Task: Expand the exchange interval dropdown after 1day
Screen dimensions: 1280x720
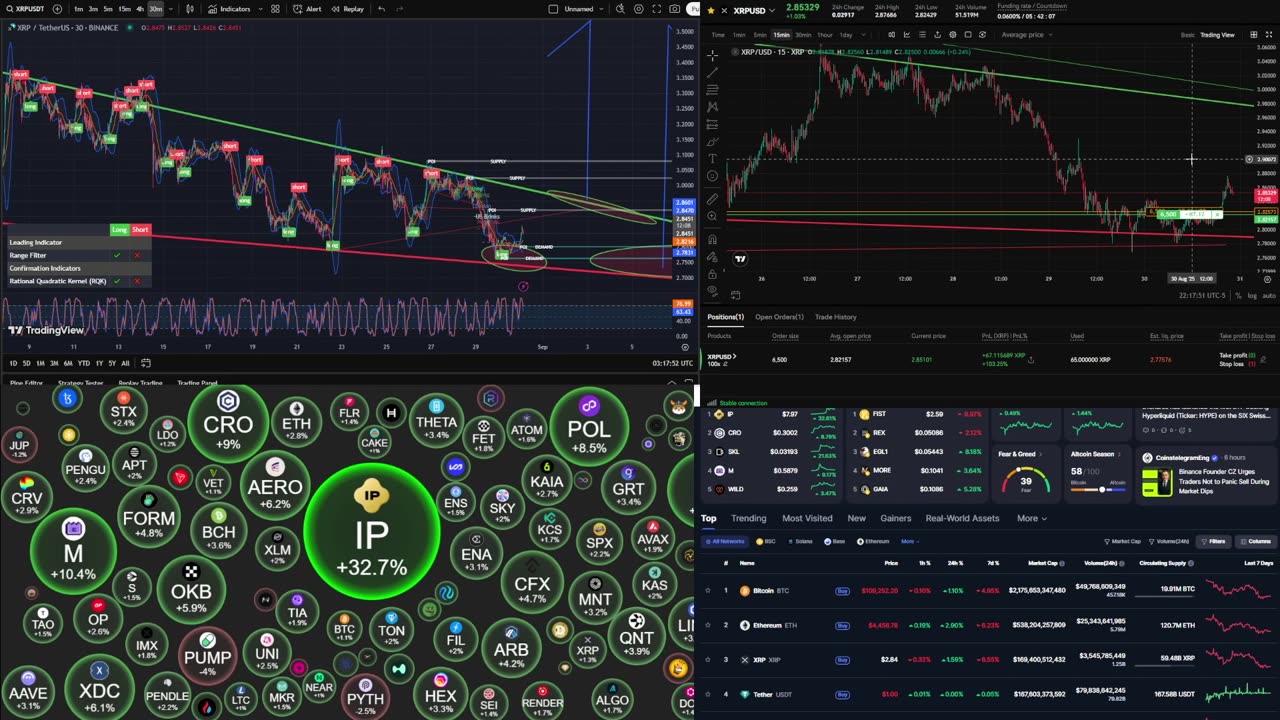Action: point(863,34)
